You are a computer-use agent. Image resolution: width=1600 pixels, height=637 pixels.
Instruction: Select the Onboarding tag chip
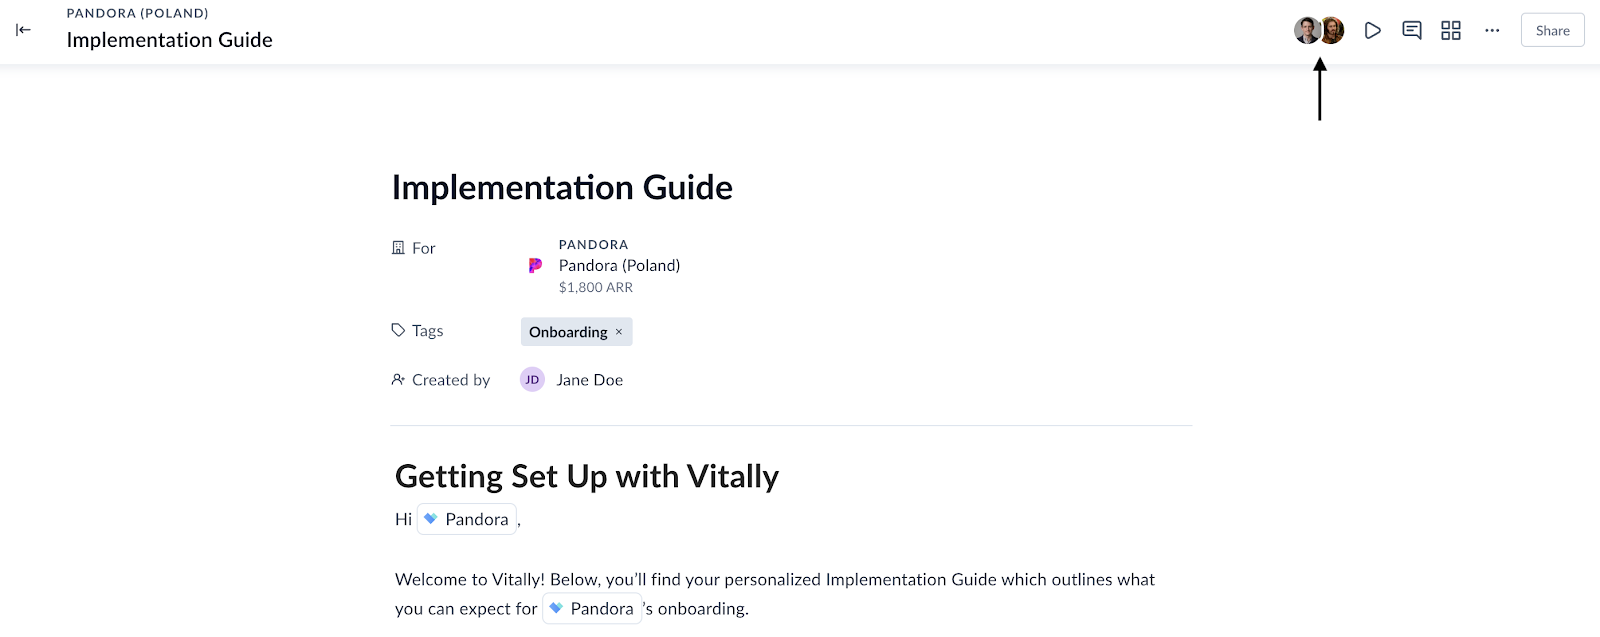[x=576, y=332]
